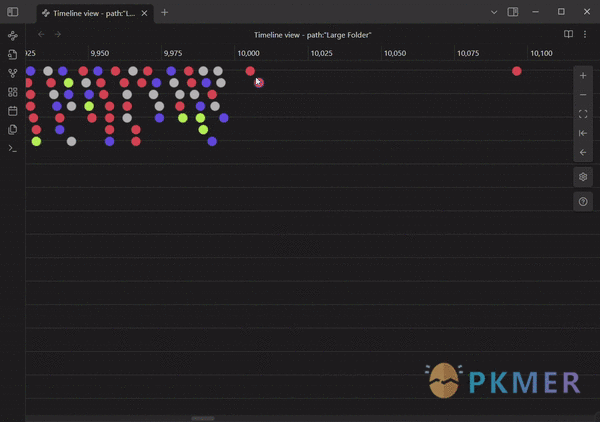Click the green dot in bottom-left row
The height and width of the screenshot is (422, 600).
click(36, 142)
